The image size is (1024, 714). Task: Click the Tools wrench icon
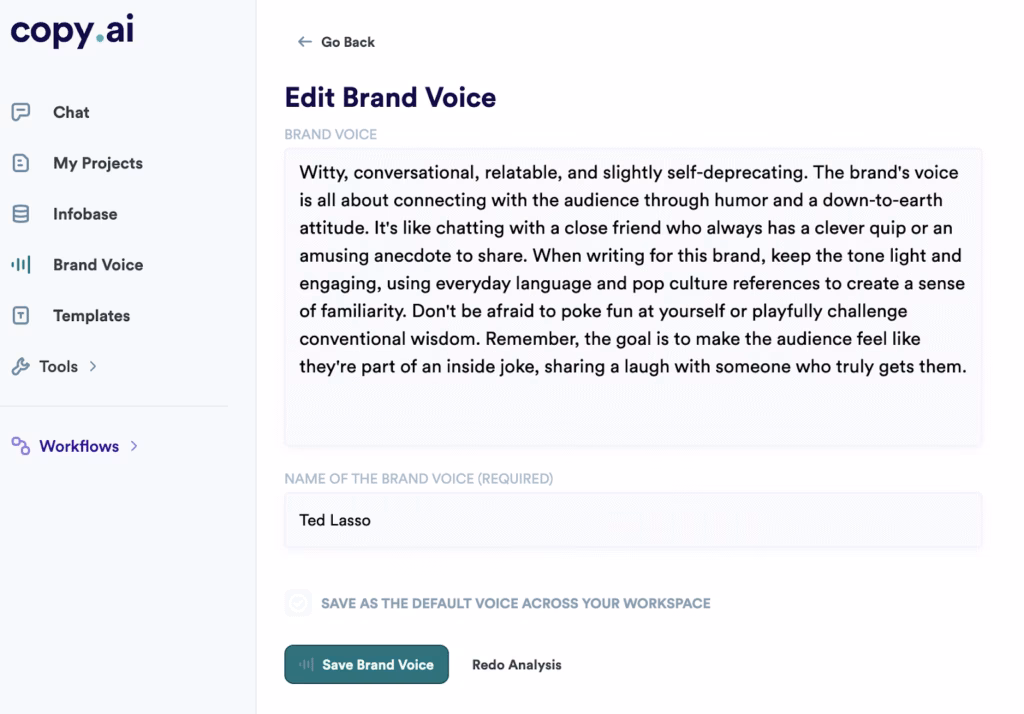[x=20, y=367]
